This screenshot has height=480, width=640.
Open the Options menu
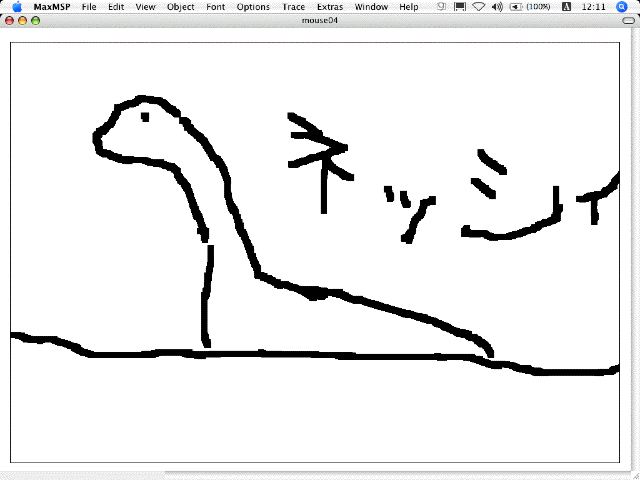point(253,7)
